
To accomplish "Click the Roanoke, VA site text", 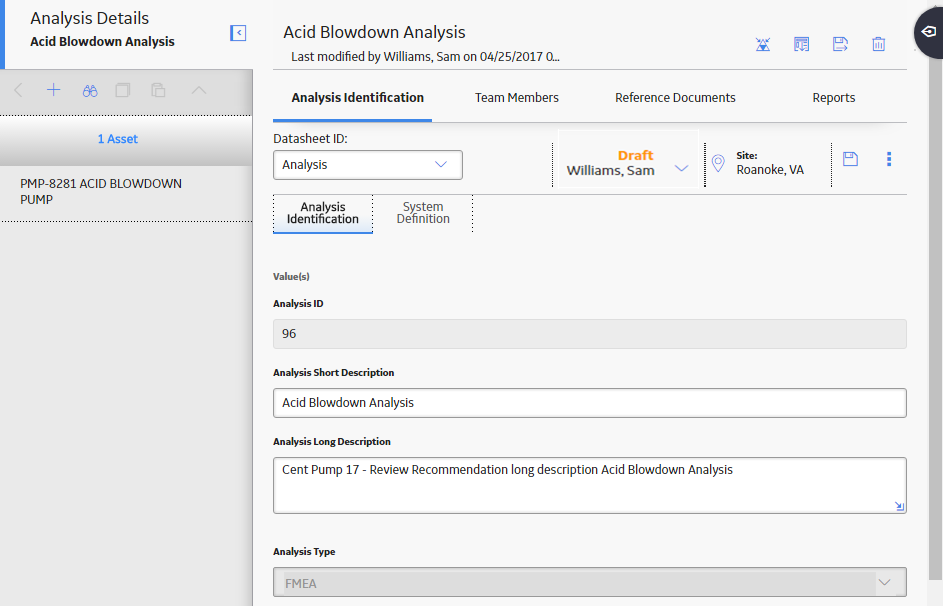I will pyautogui.click(x=770, y=170).
